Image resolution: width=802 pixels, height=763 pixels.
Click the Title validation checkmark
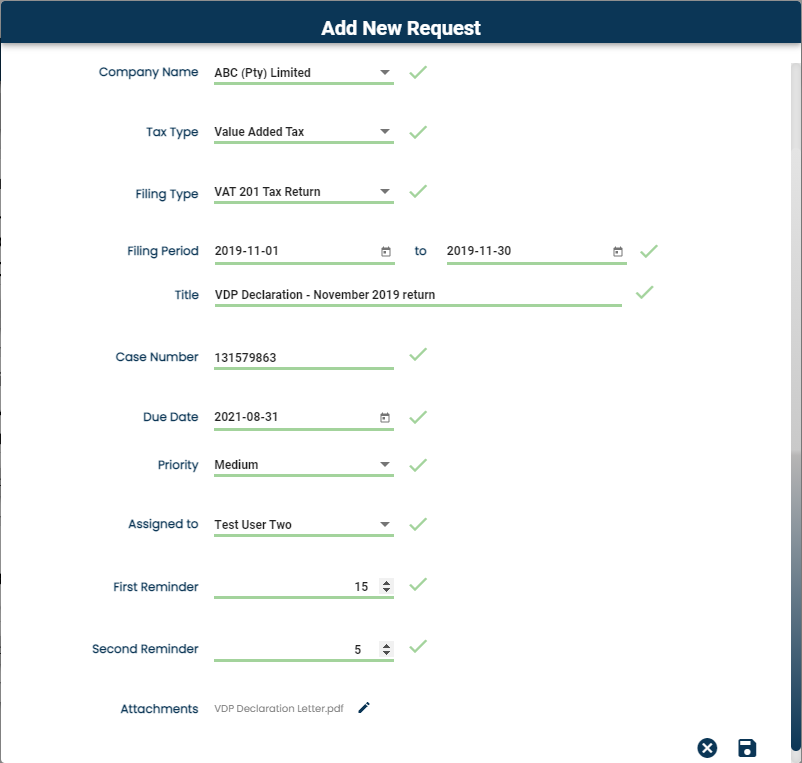(x=644, y=293)
